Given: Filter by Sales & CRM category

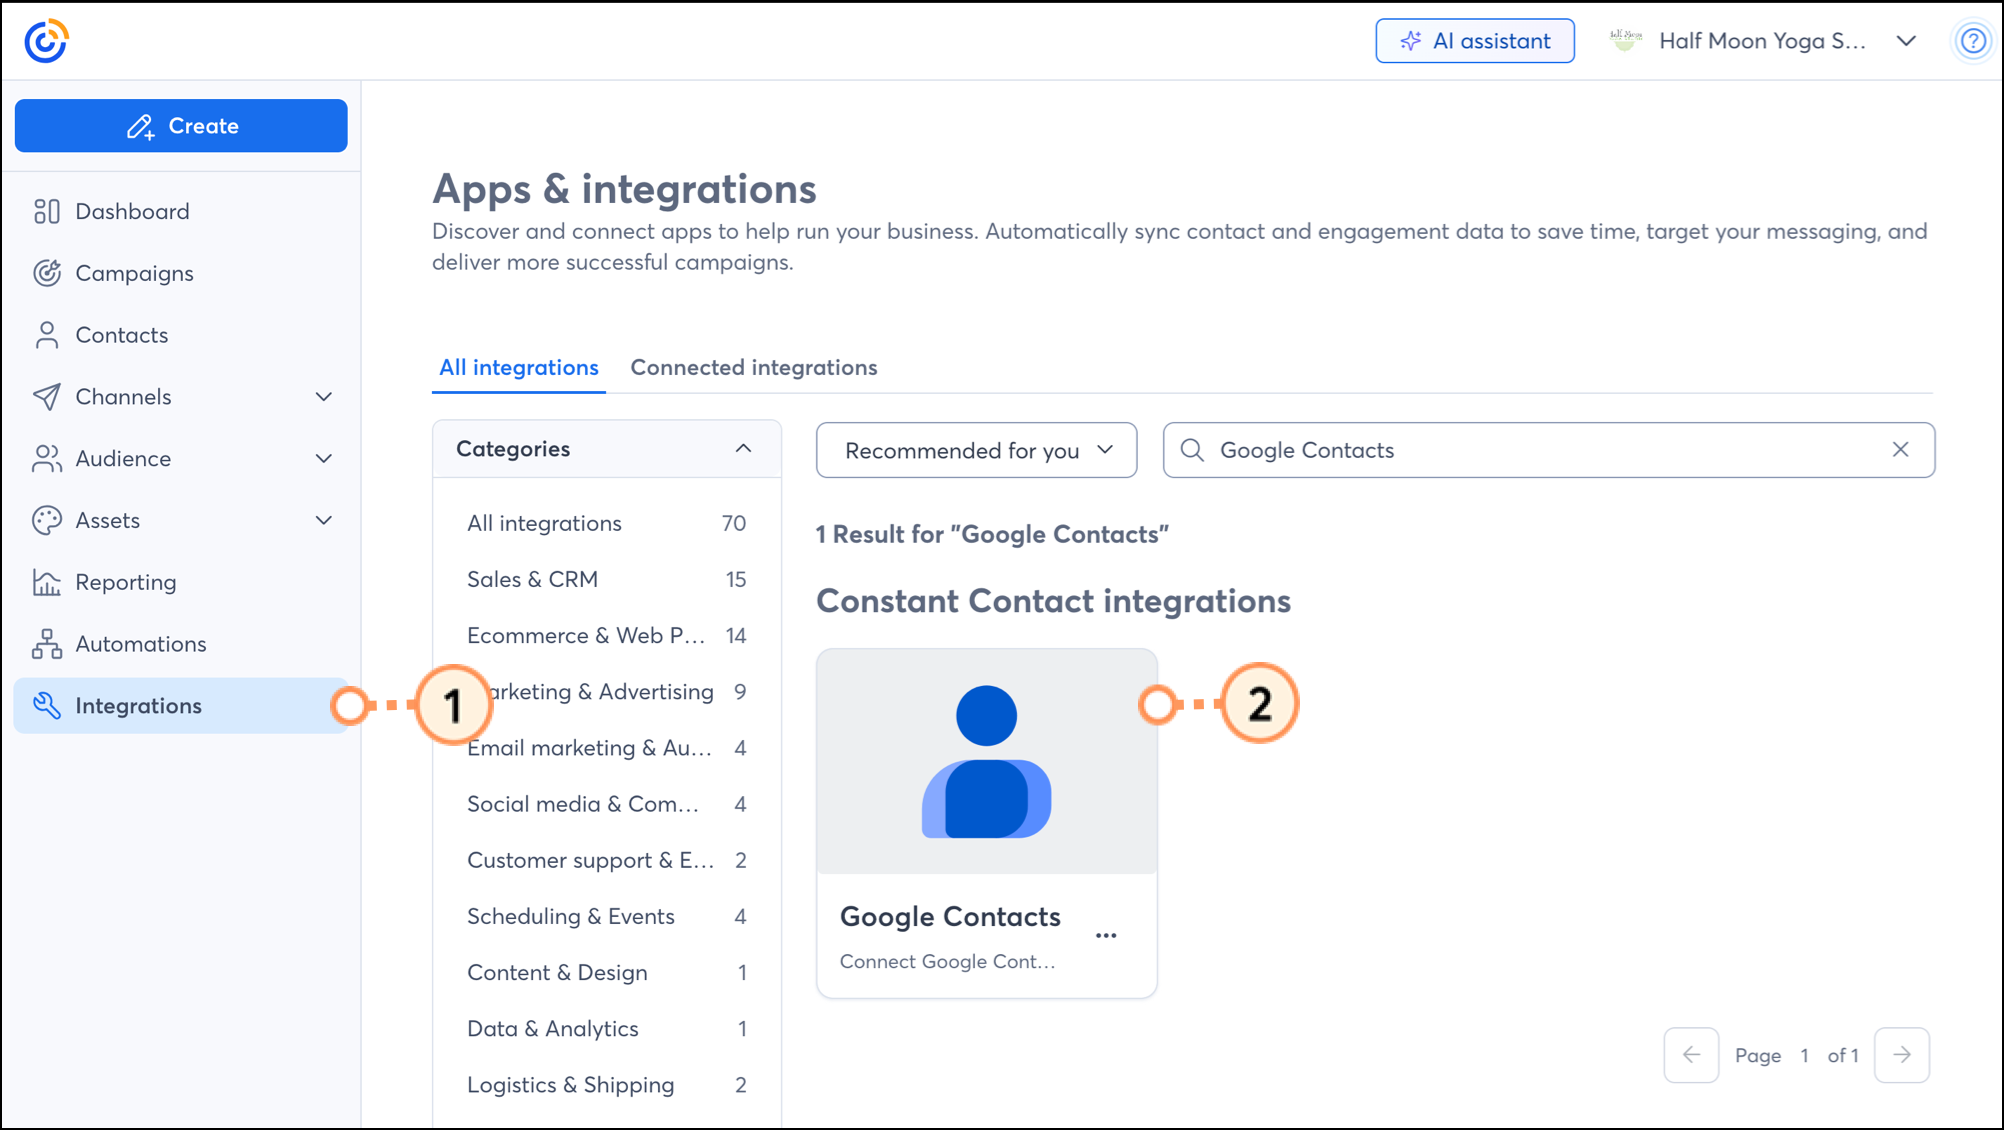Looking at the screenshot, I should click(x=532, y=579).
